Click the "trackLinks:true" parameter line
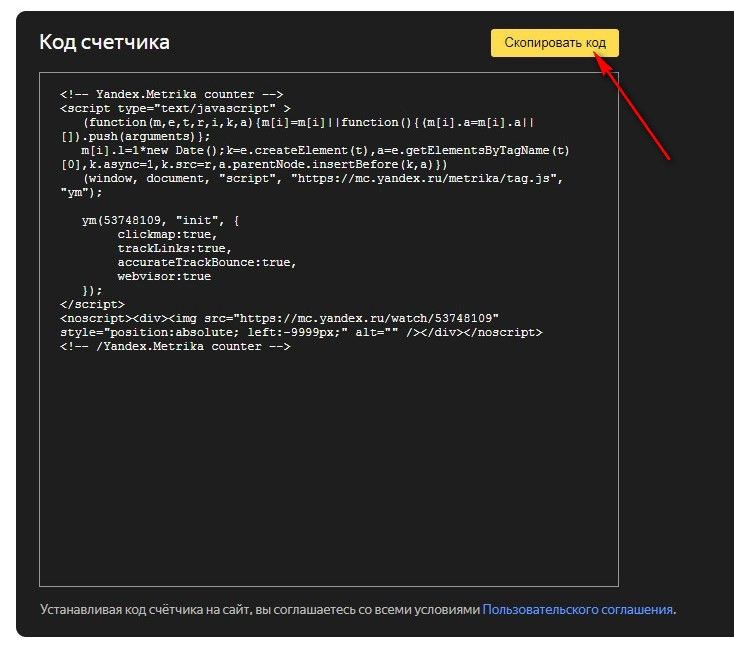This screenshot has width=734, height=655. 174,248
